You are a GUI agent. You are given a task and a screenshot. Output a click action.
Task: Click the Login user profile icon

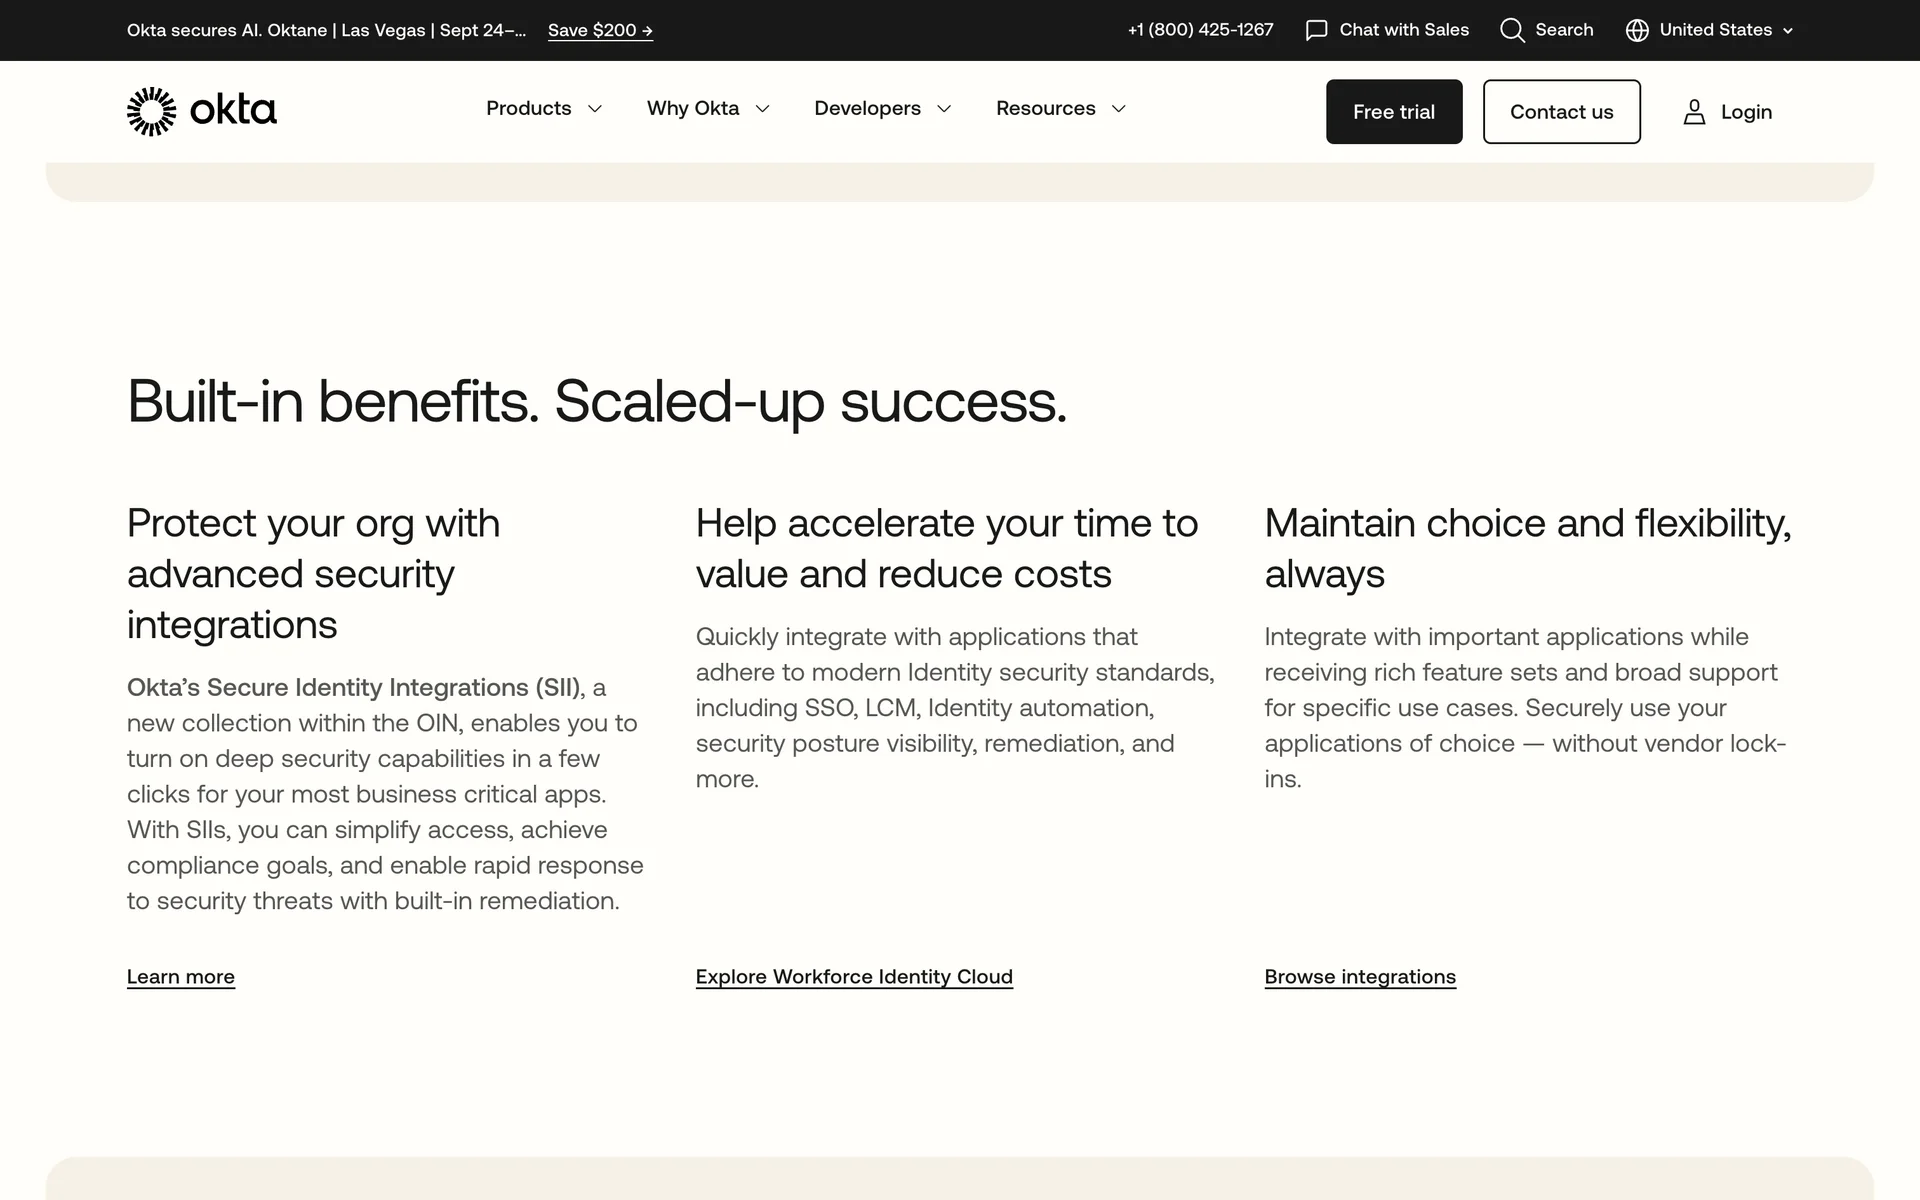coord(1694,112)
